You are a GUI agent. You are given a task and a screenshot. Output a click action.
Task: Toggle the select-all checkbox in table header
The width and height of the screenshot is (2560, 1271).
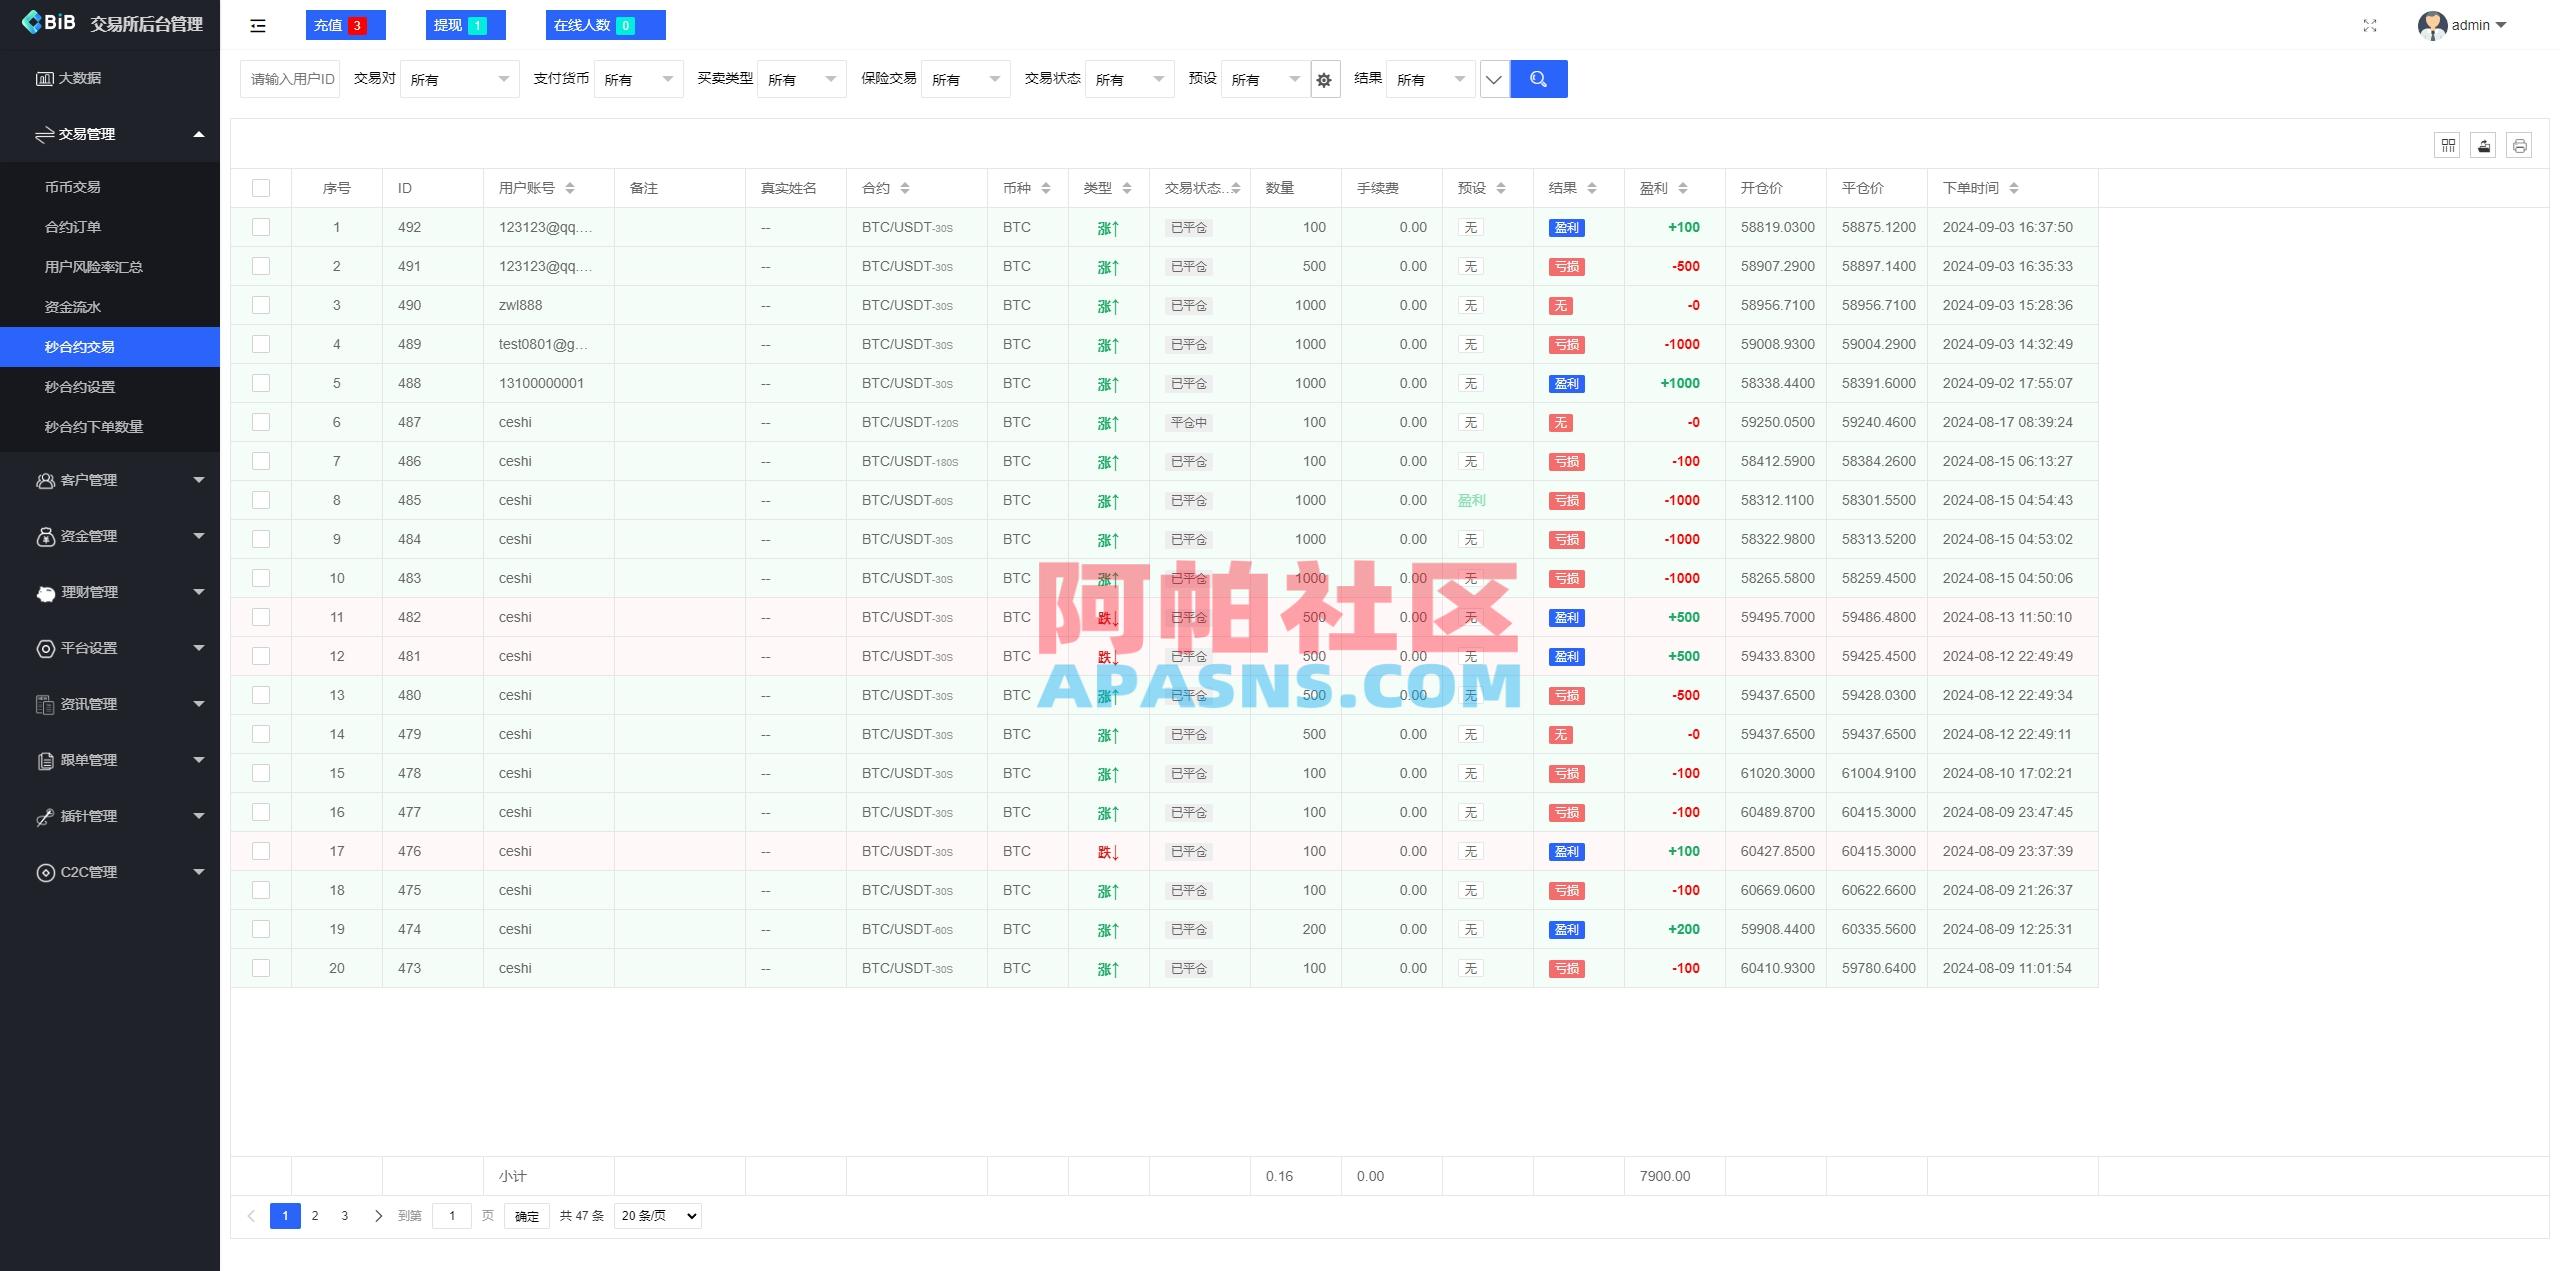[261, 187]
